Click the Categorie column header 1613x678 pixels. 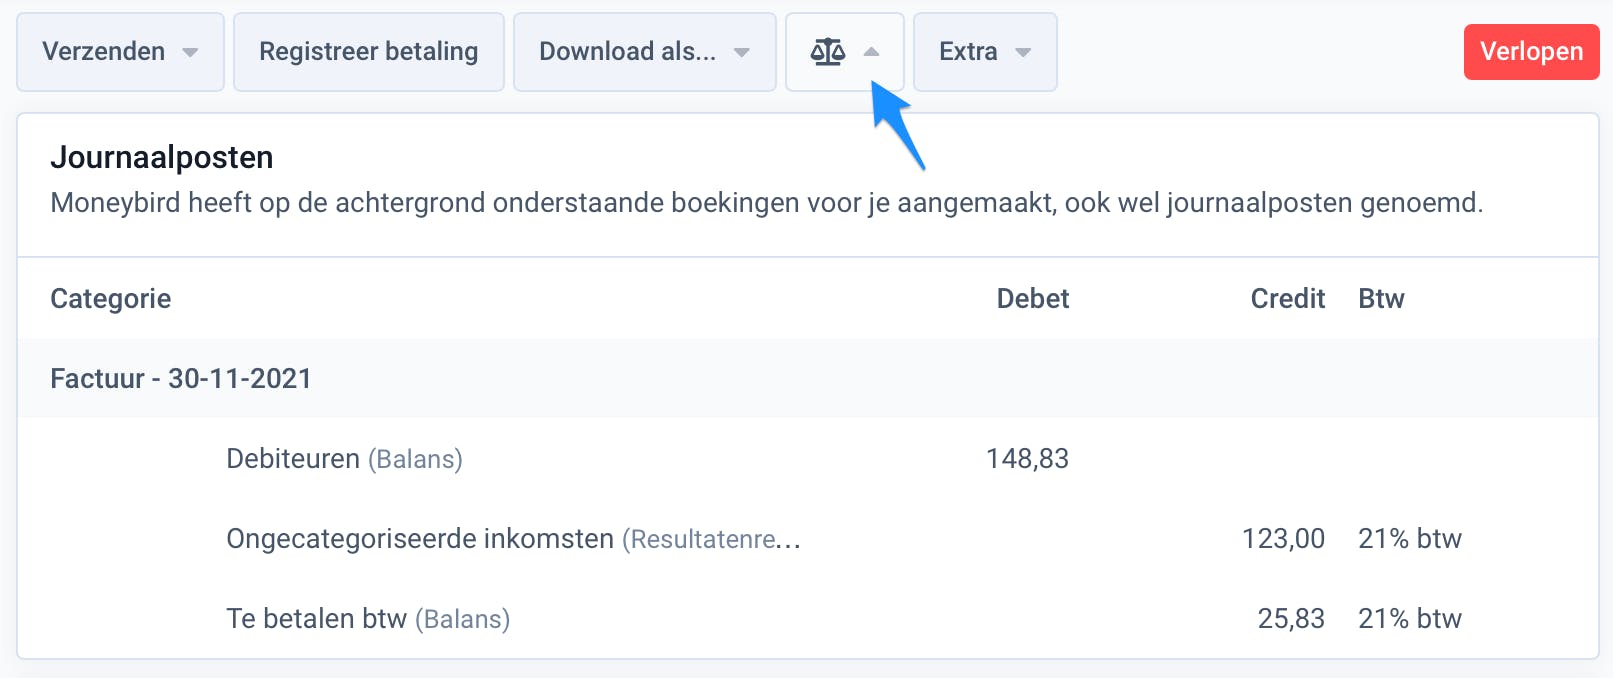[x=110, y=298]
